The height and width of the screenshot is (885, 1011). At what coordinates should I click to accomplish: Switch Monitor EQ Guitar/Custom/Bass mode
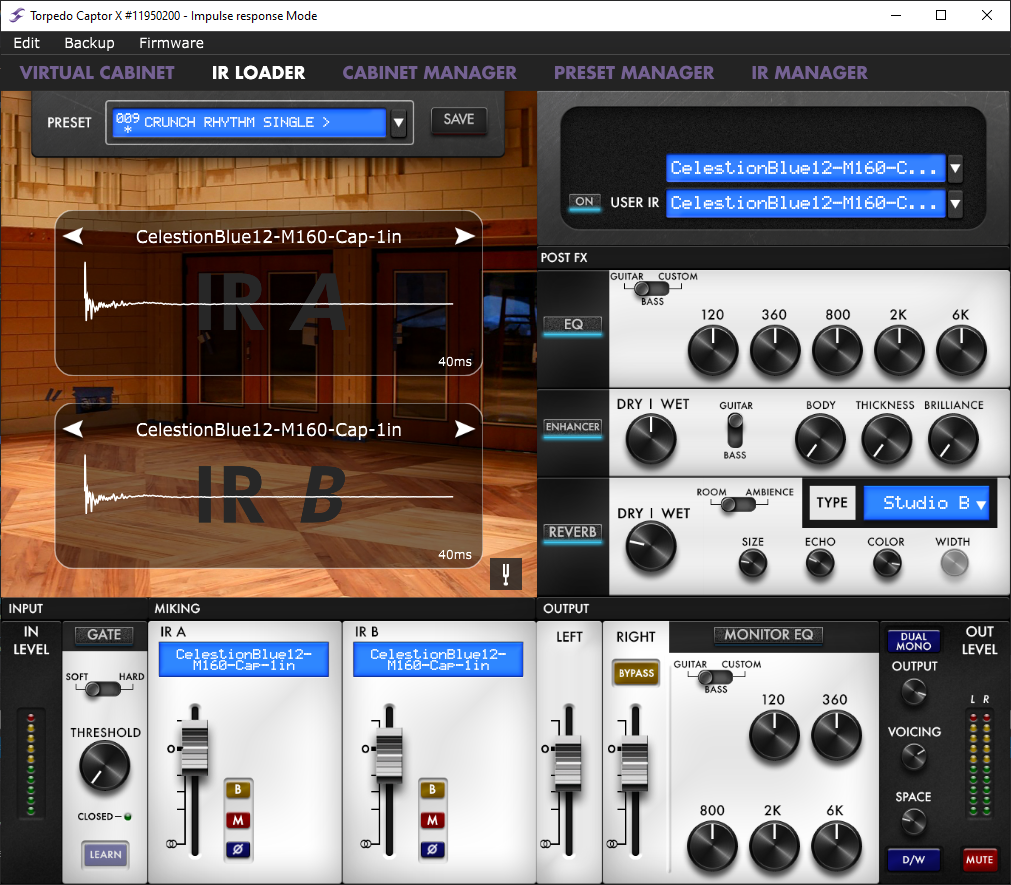click(x=716, y=677)
